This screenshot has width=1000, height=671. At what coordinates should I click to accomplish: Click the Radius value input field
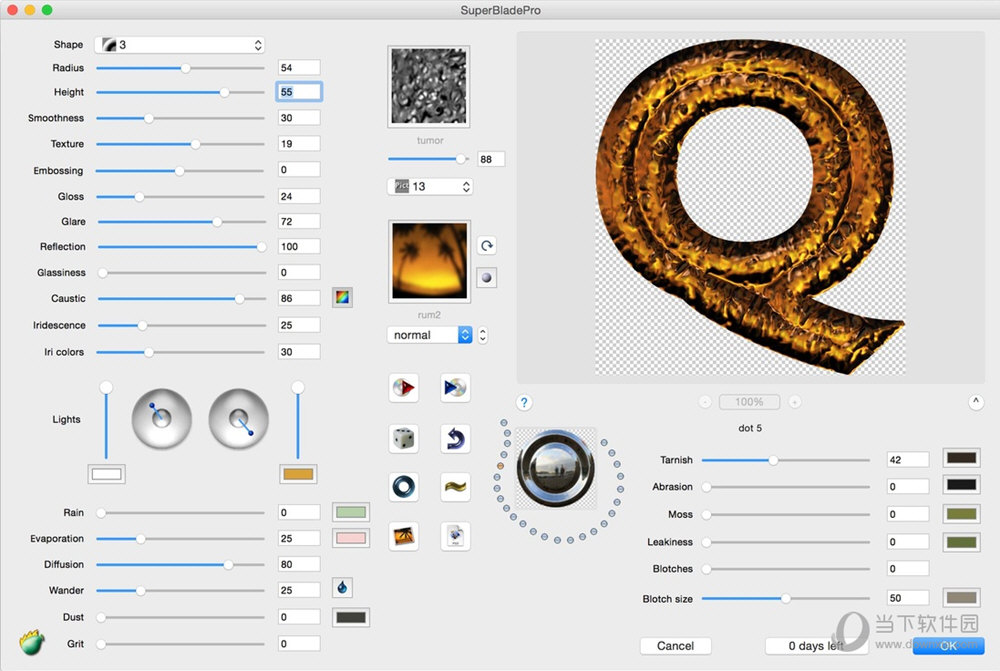(x=299, y=68)
